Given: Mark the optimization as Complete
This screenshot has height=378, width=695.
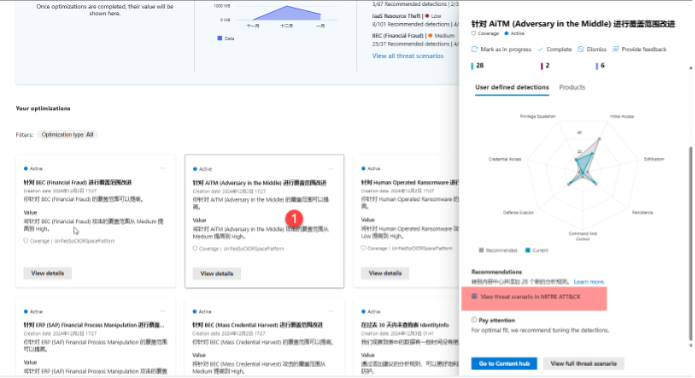Looking at the screenshot, I should (554, 49).
